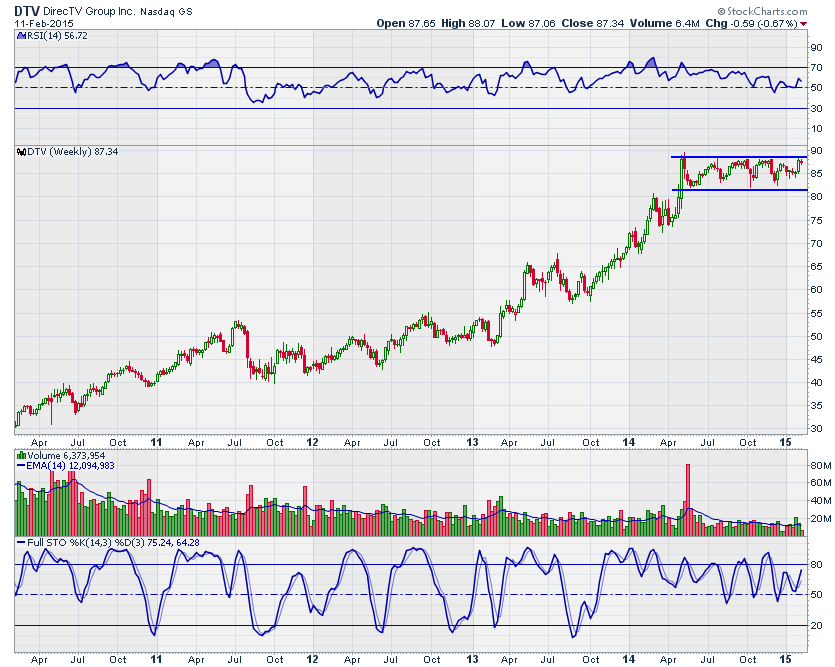Click the Close 87.34 quote value

point(593,23)
